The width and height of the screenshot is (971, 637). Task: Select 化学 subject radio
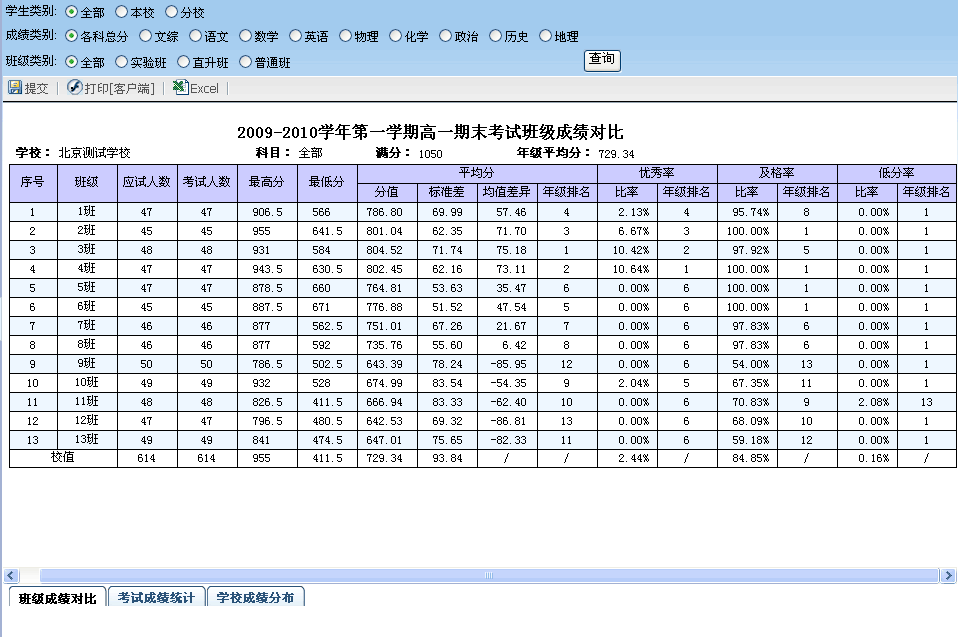[396, 36]
